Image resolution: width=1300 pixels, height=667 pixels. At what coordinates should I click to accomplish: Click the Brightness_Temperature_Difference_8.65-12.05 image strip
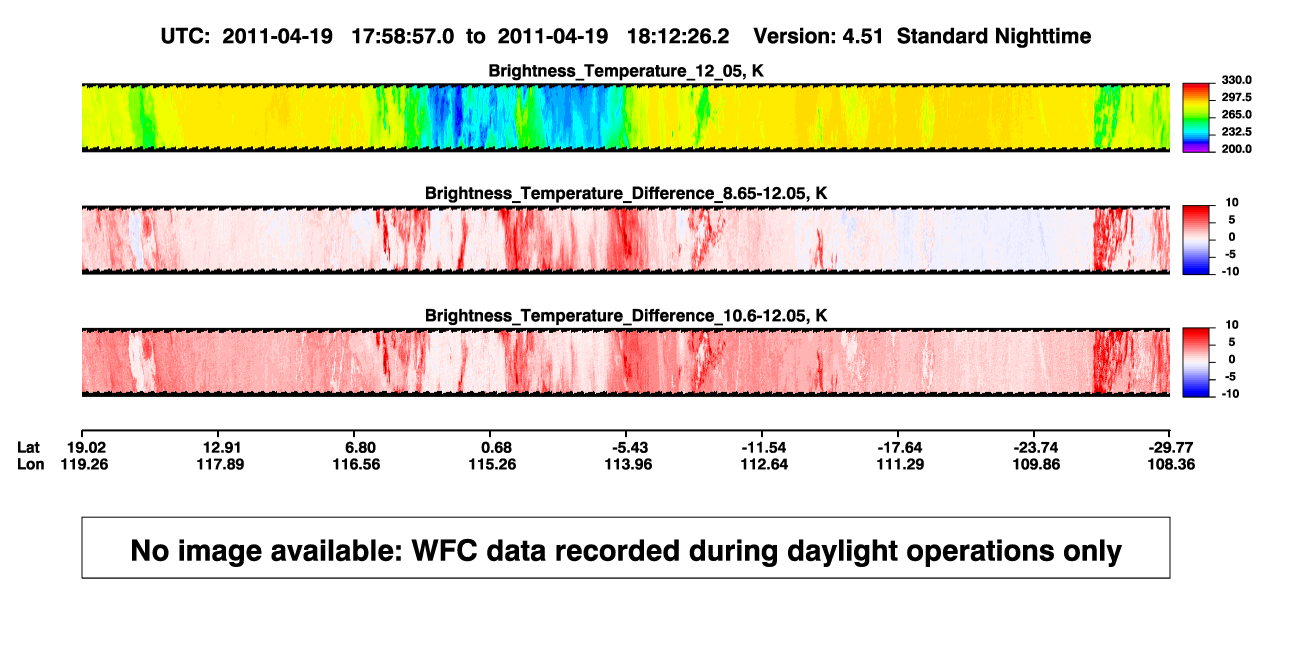point(625,240)
